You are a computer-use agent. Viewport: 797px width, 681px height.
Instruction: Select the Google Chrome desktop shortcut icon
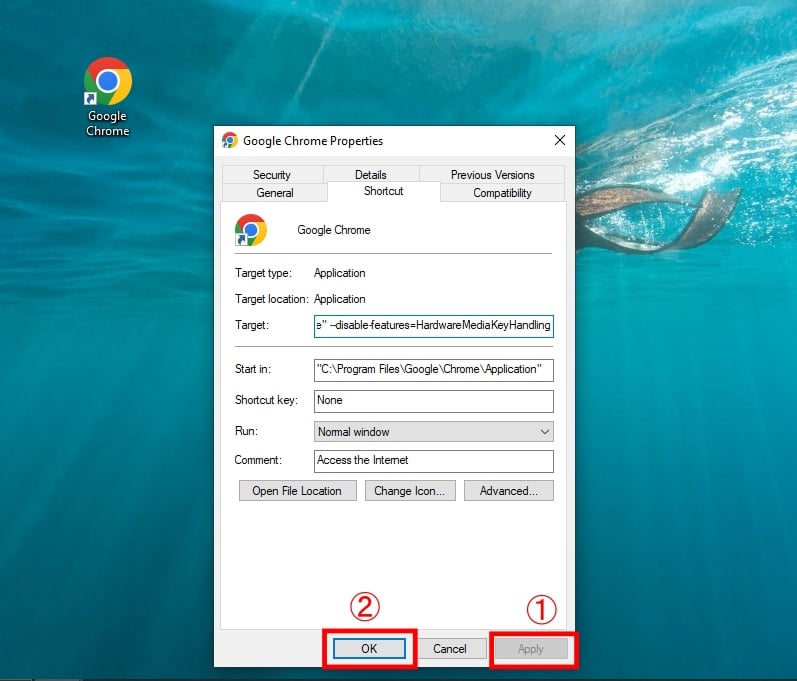point(107,97)
